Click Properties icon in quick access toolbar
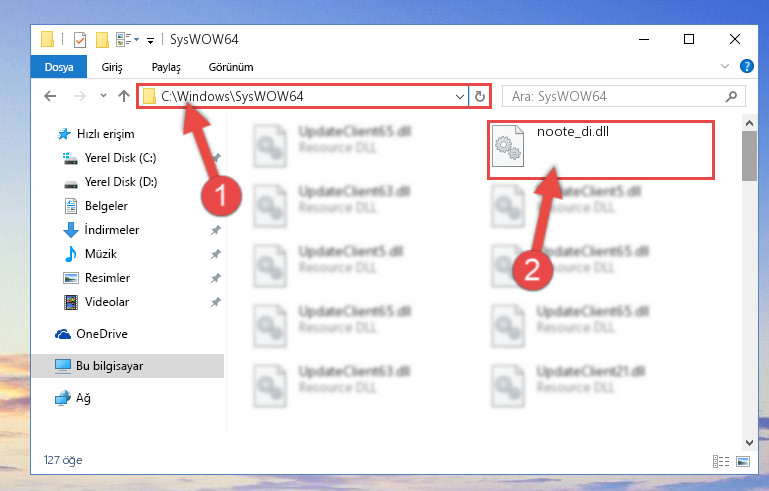 [79, 39]
